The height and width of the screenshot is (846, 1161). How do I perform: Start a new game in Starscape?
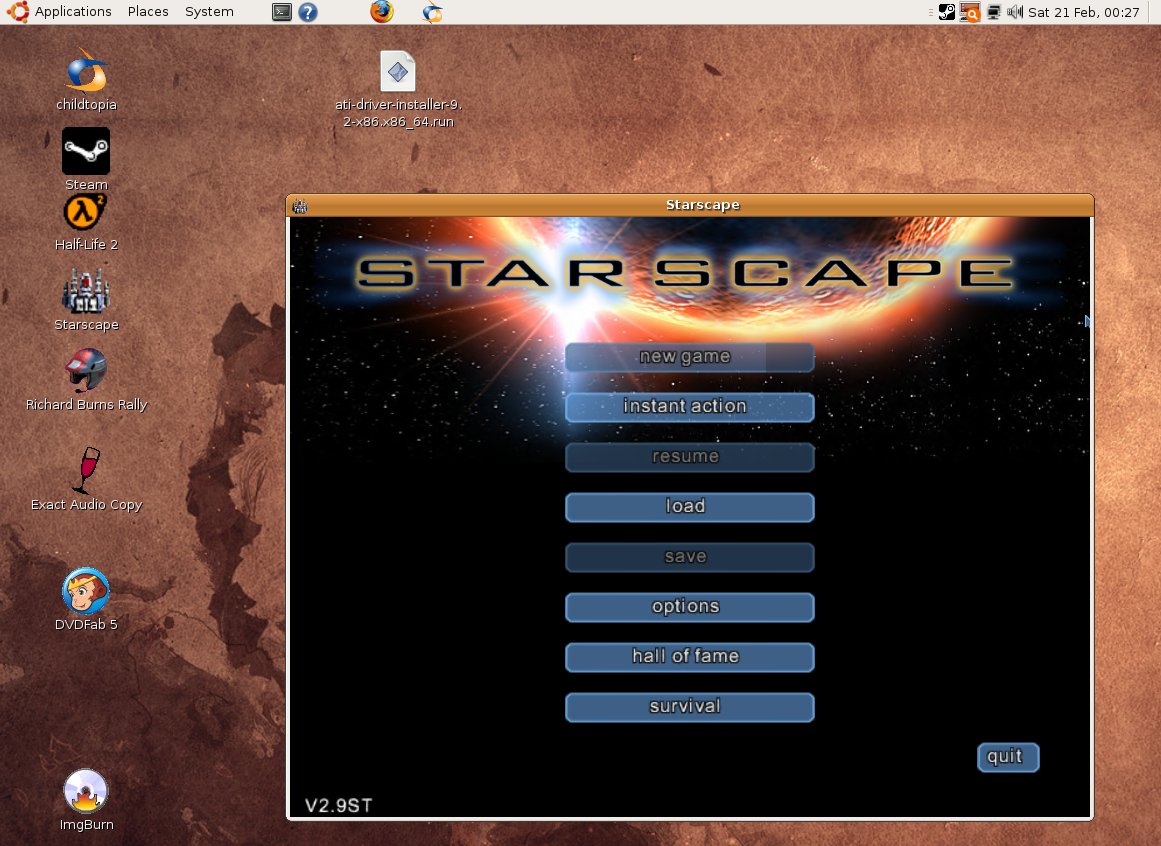(689, 357)
